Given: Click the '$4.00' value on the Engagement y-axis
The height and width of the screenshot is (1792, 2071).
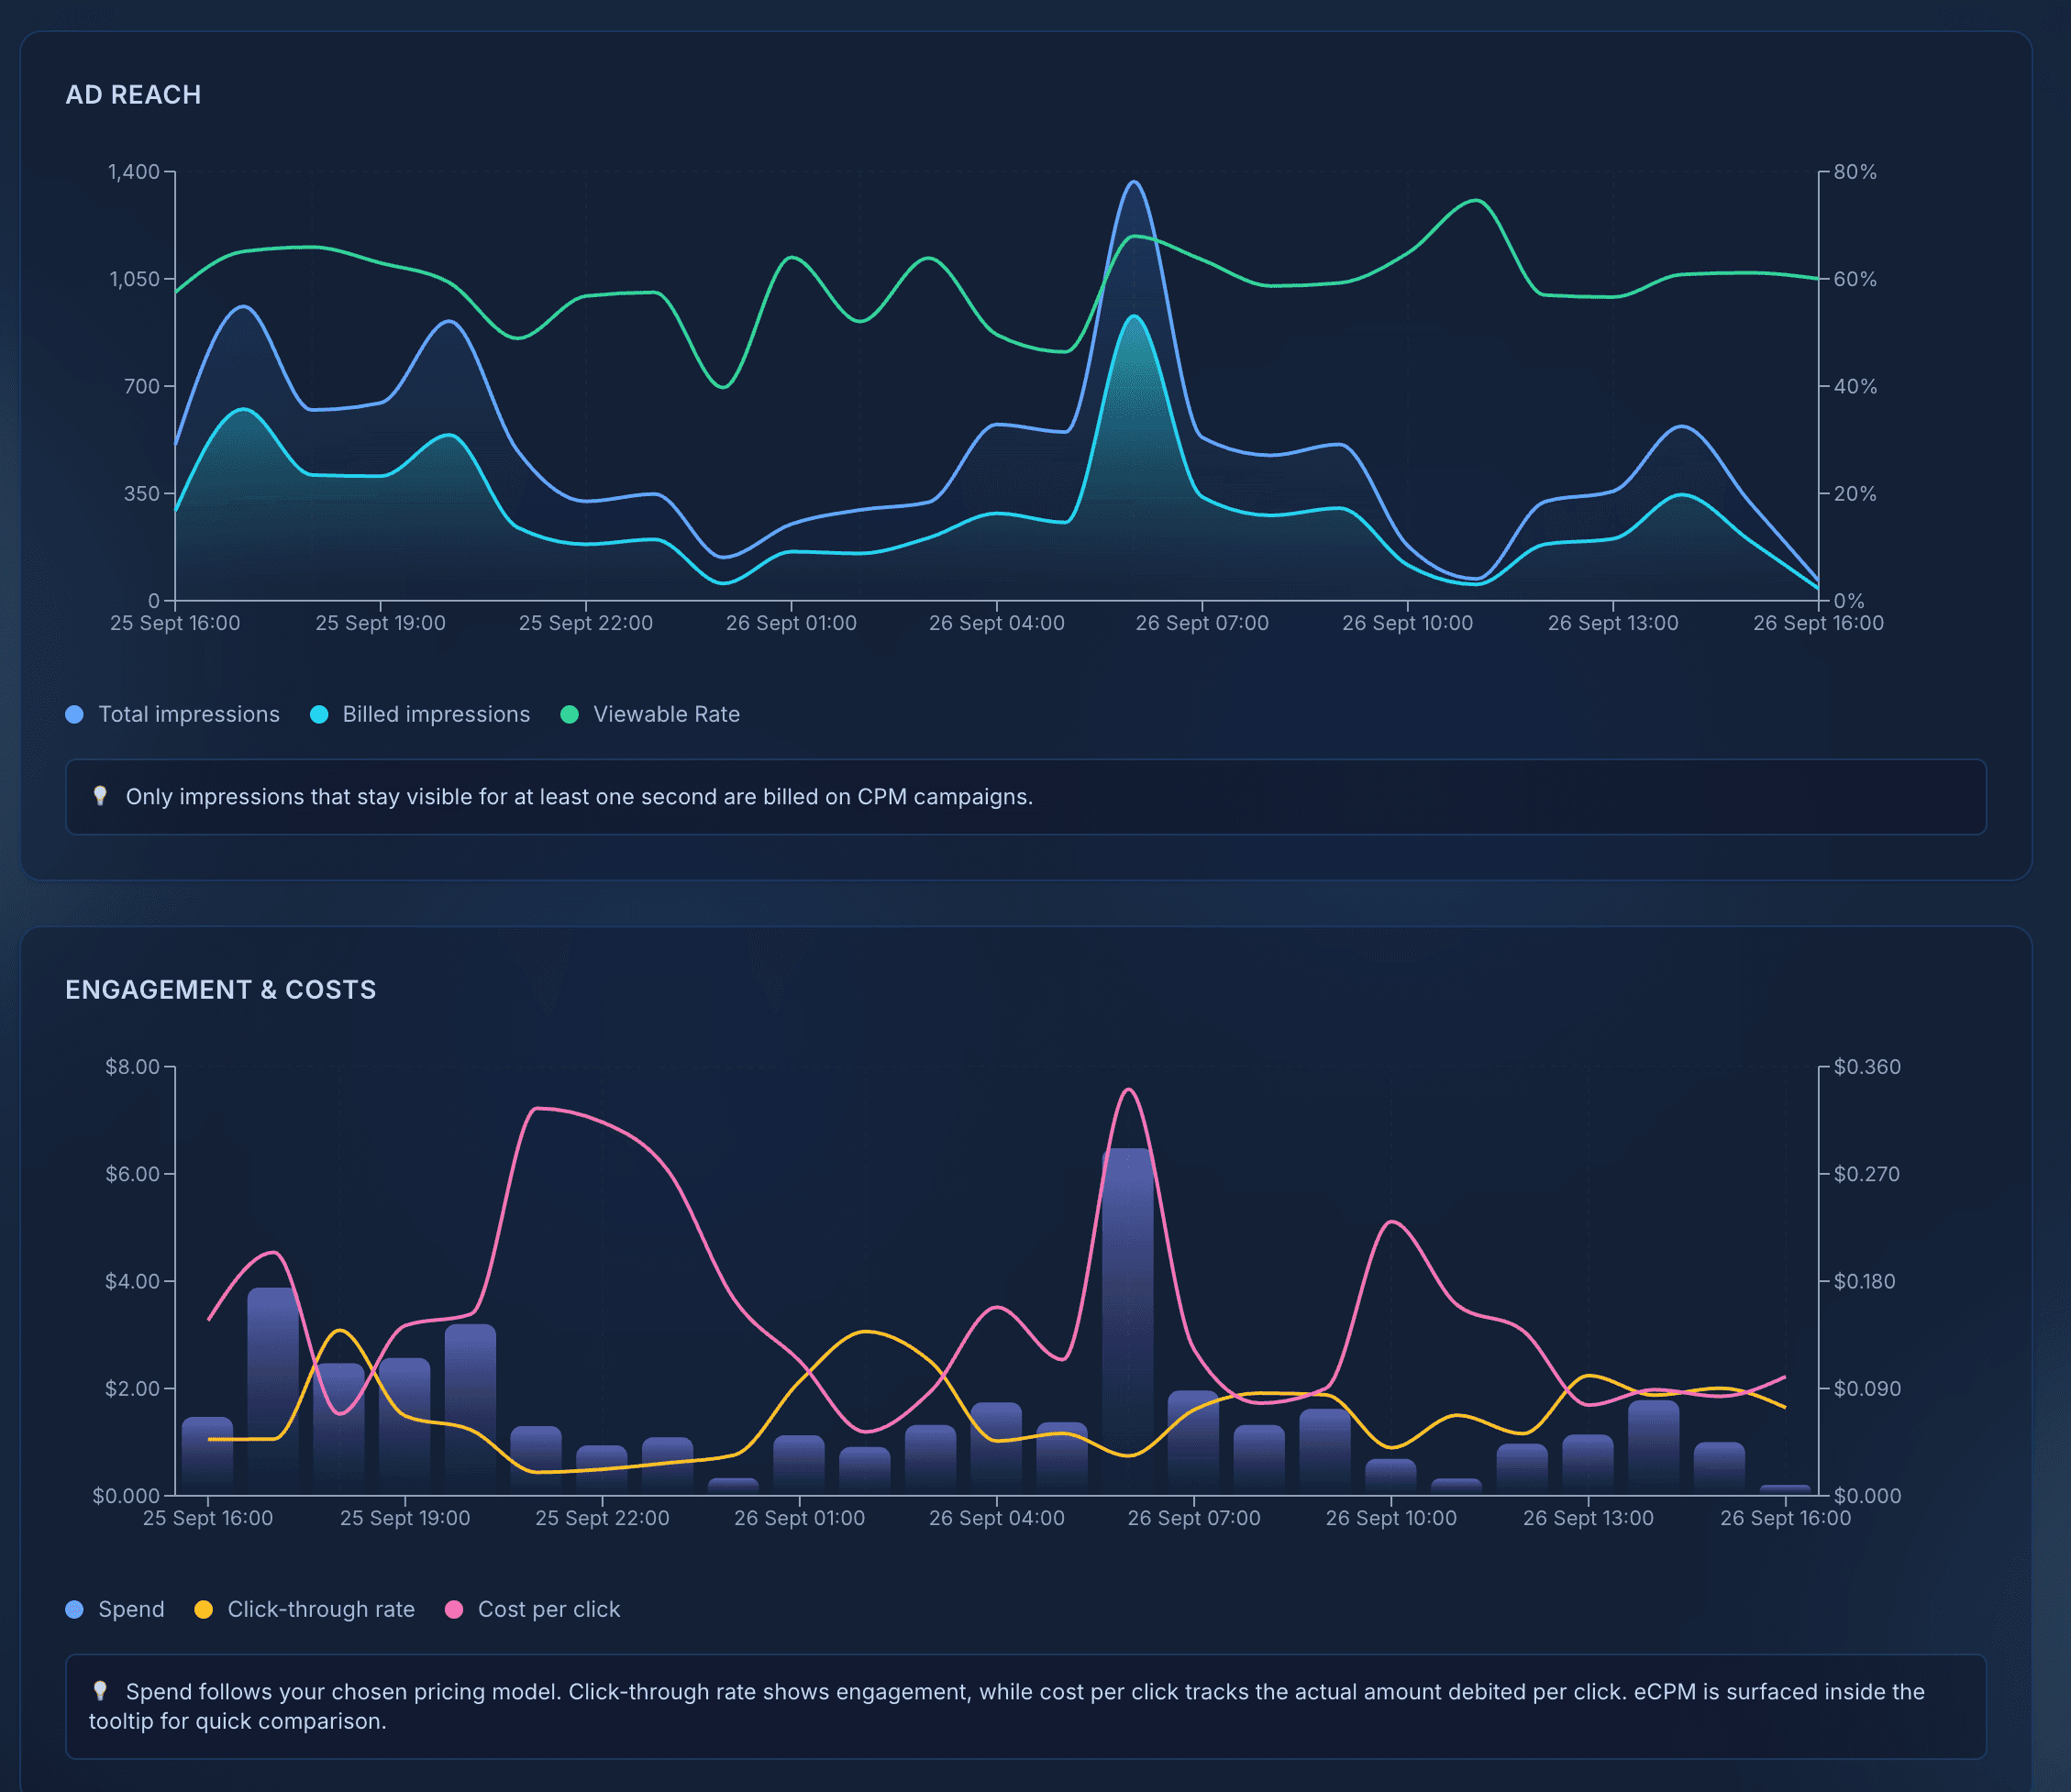Looking at the screenshot, I should click(133, 1281).
